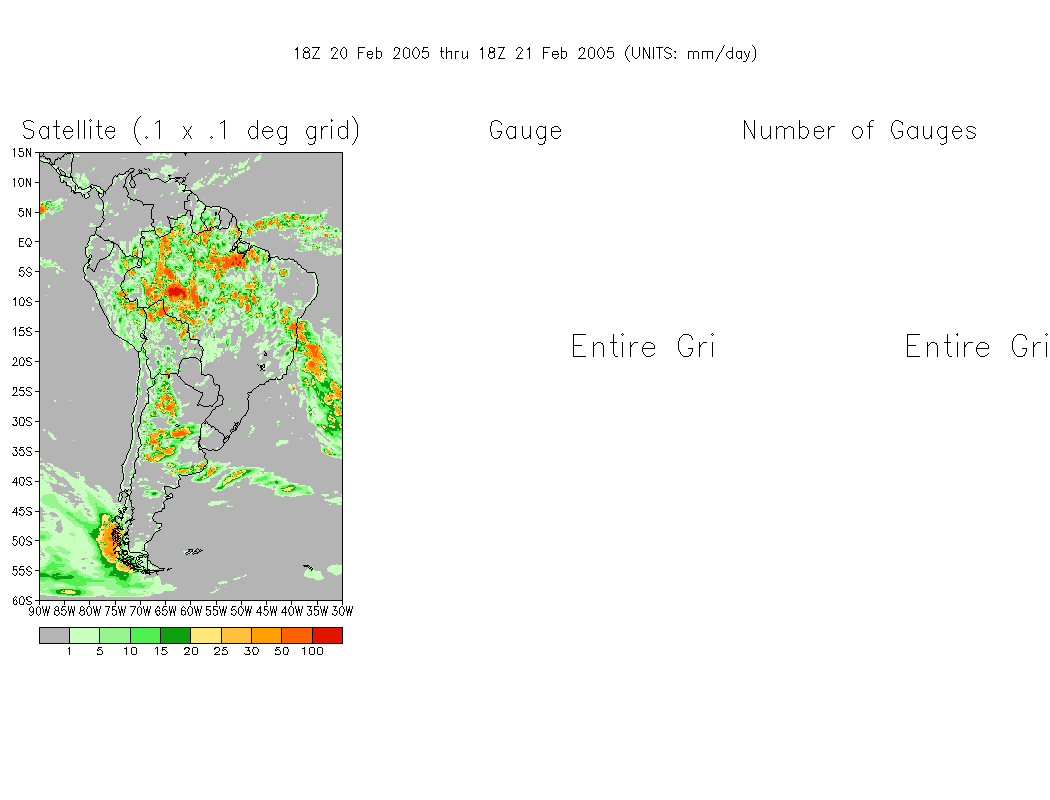Click the South America satellite precipitation map
This screenshot has height=800, width=1050.
191,376
